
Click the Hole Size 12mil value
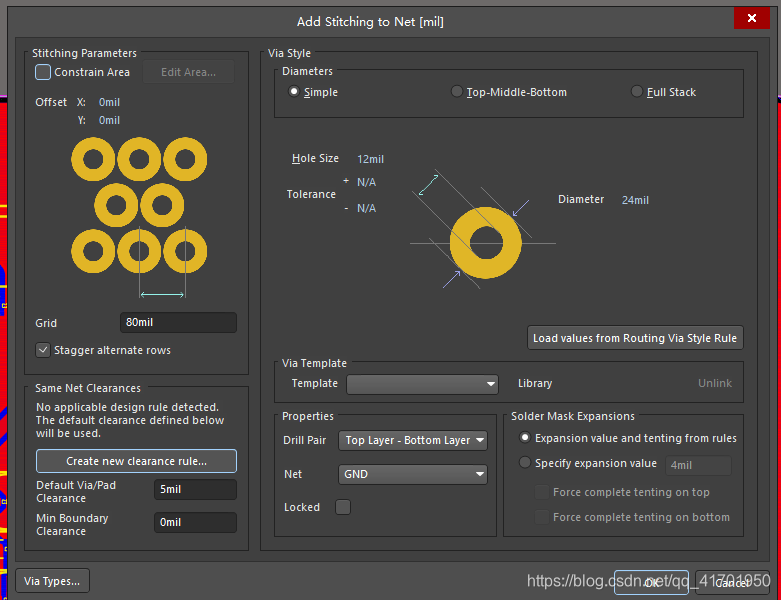(x=370, y=159)
